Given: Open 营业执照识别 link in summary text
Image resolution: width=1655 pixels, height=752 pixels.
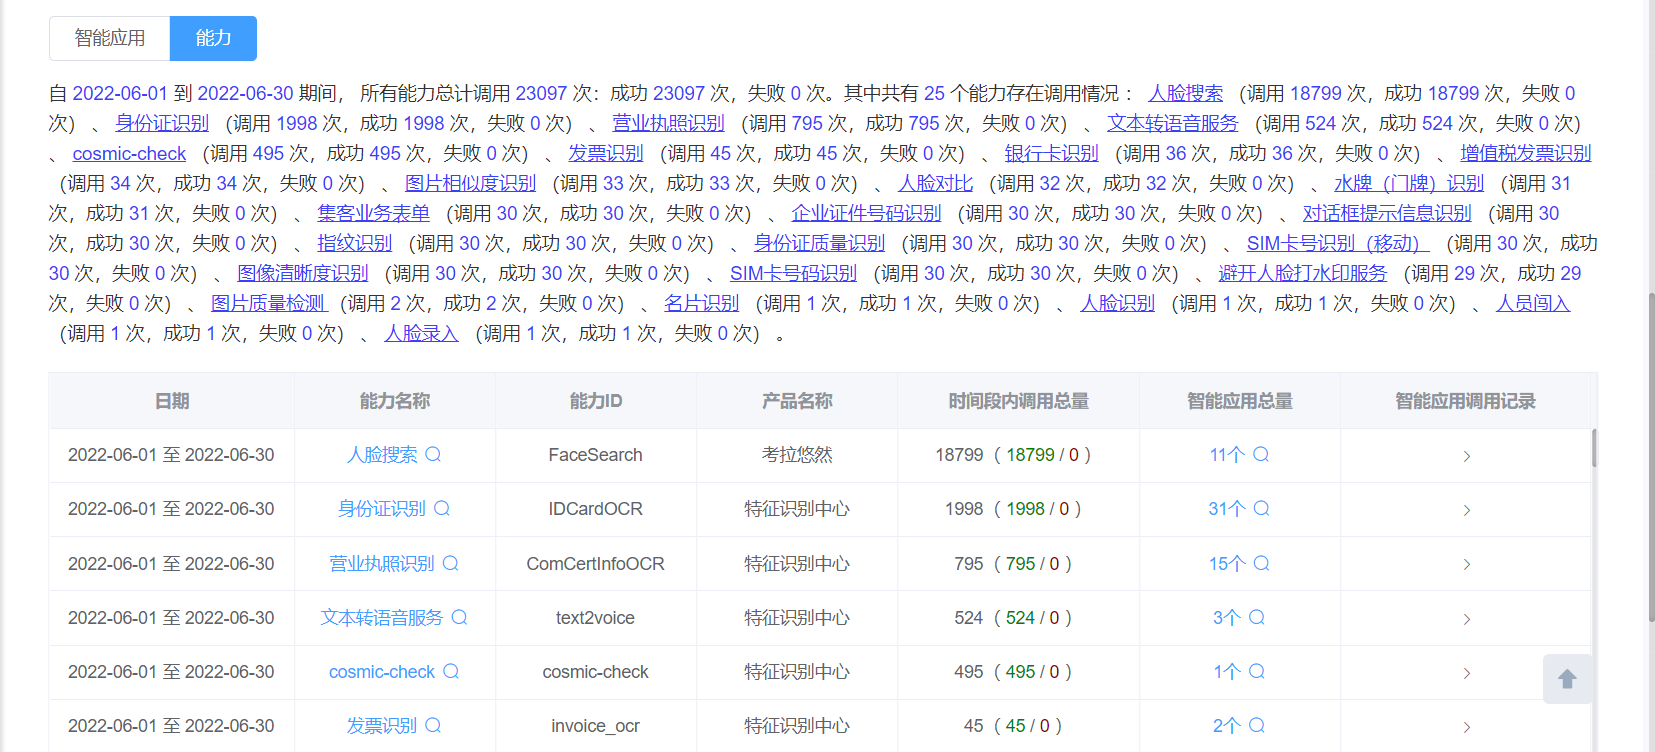Looking at the screenshot, I should (x=668, y=123).
